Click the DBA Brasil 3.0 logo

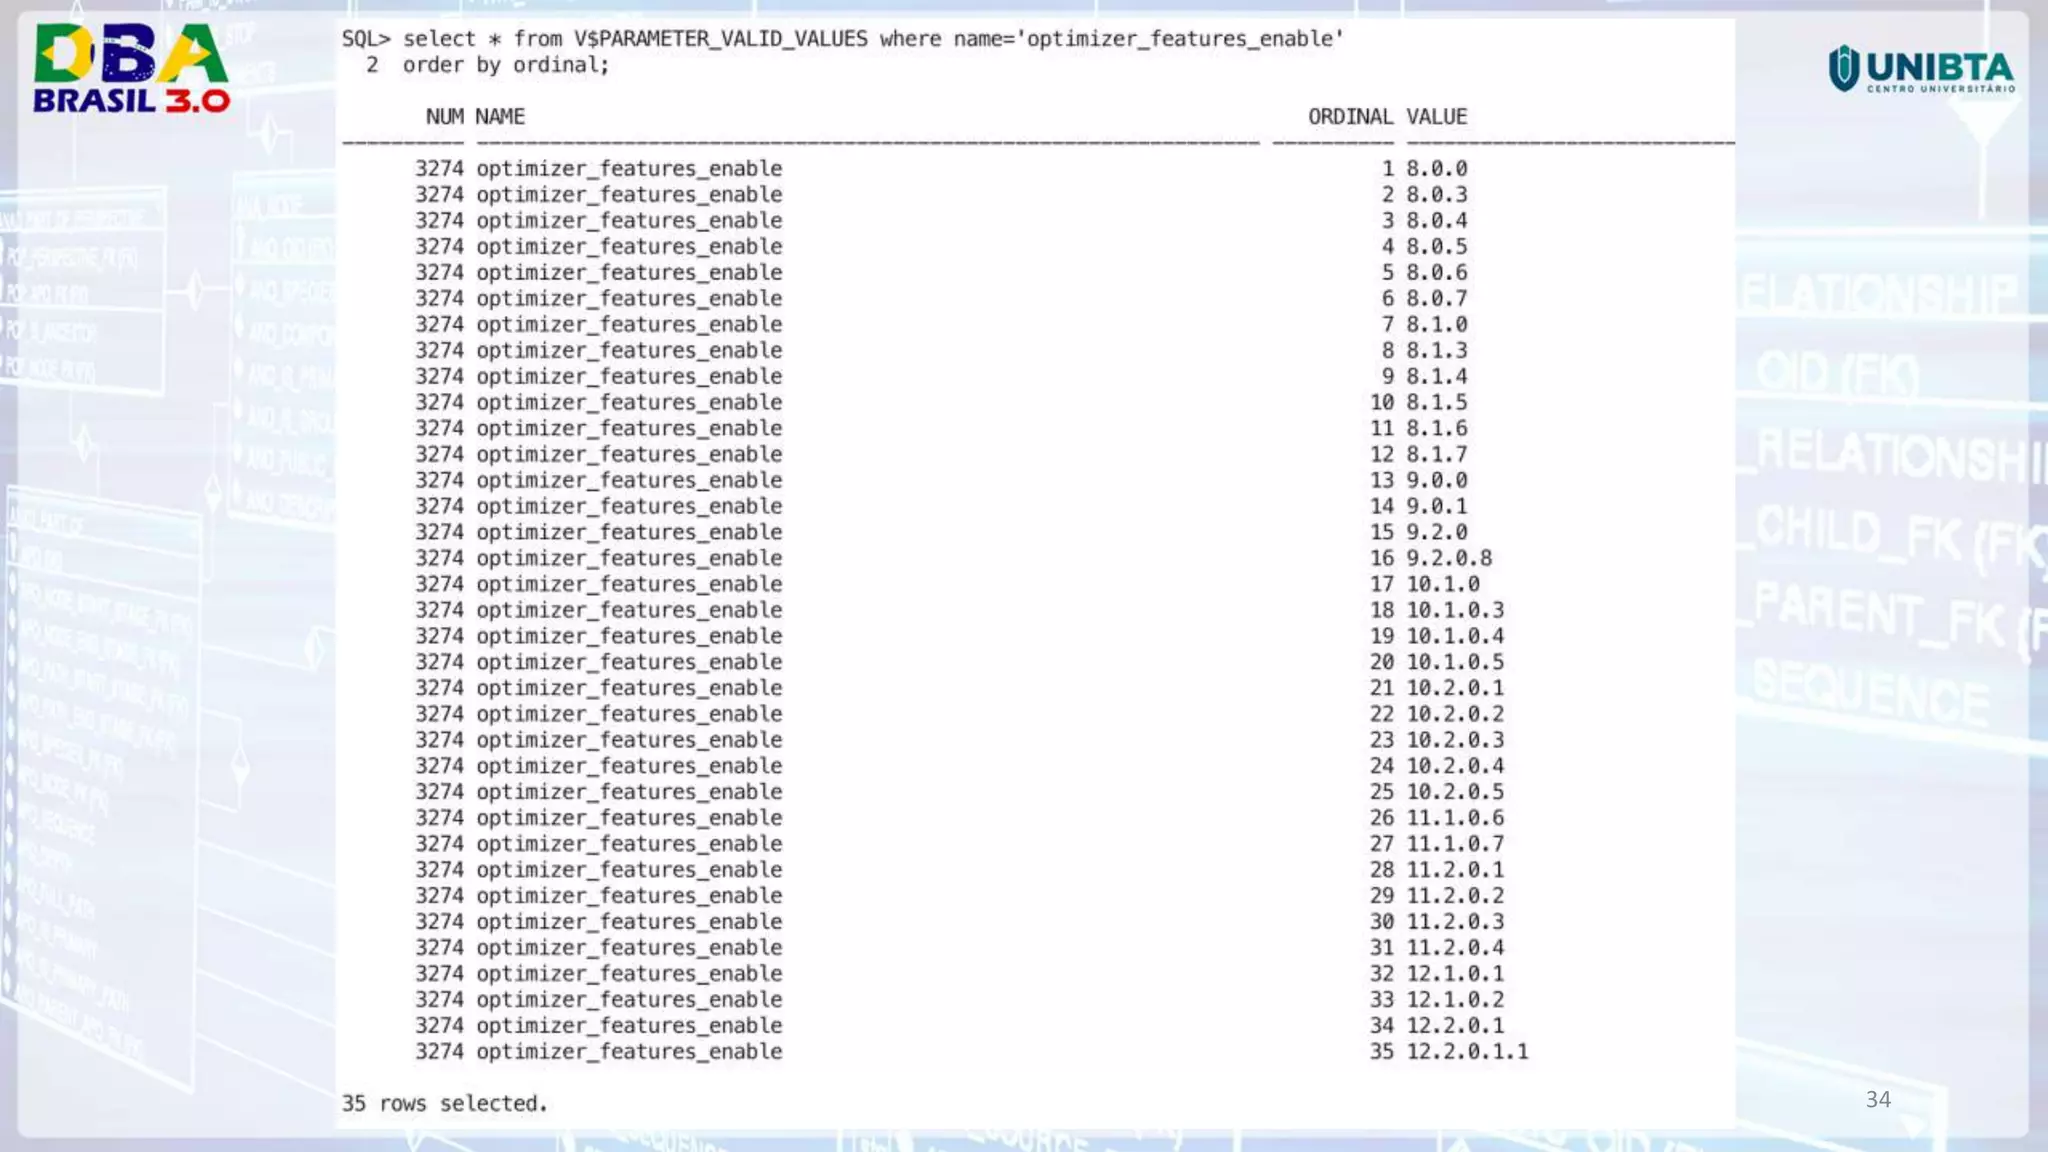(131, 68)
